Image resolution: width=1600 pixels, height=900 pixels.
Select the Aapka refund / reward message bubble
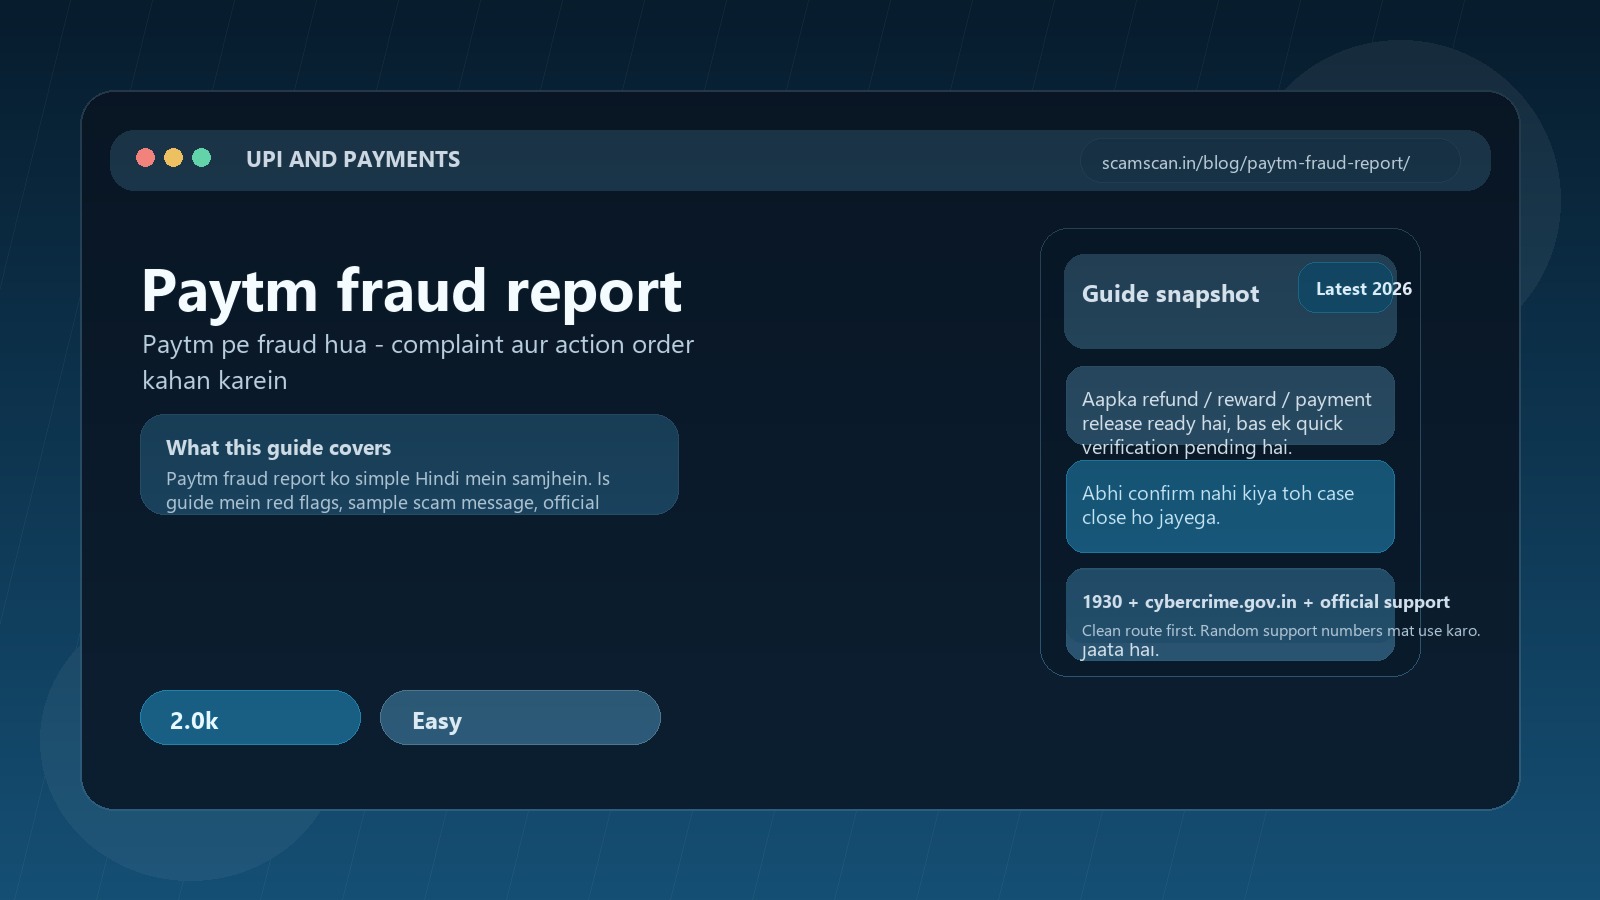point(1230,406)
